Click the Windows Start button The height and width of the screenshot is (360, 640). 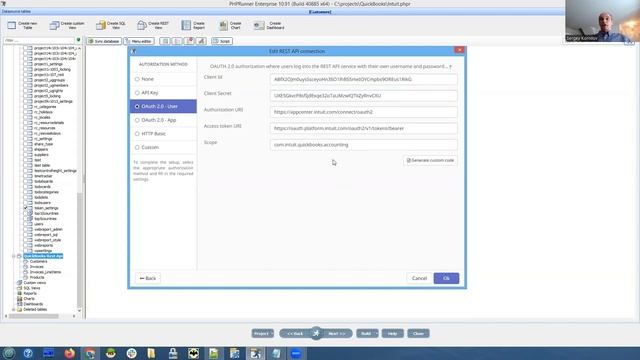click(x=9, y=353)
